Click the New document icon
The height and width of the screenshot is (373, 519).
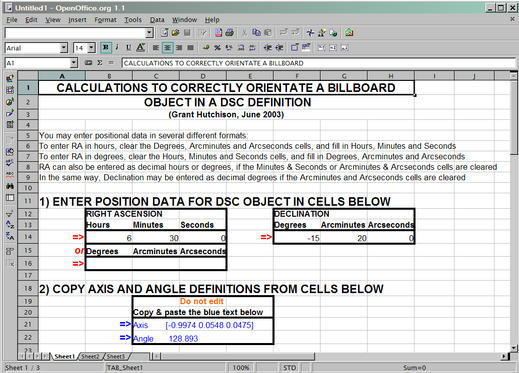[164, 33]
